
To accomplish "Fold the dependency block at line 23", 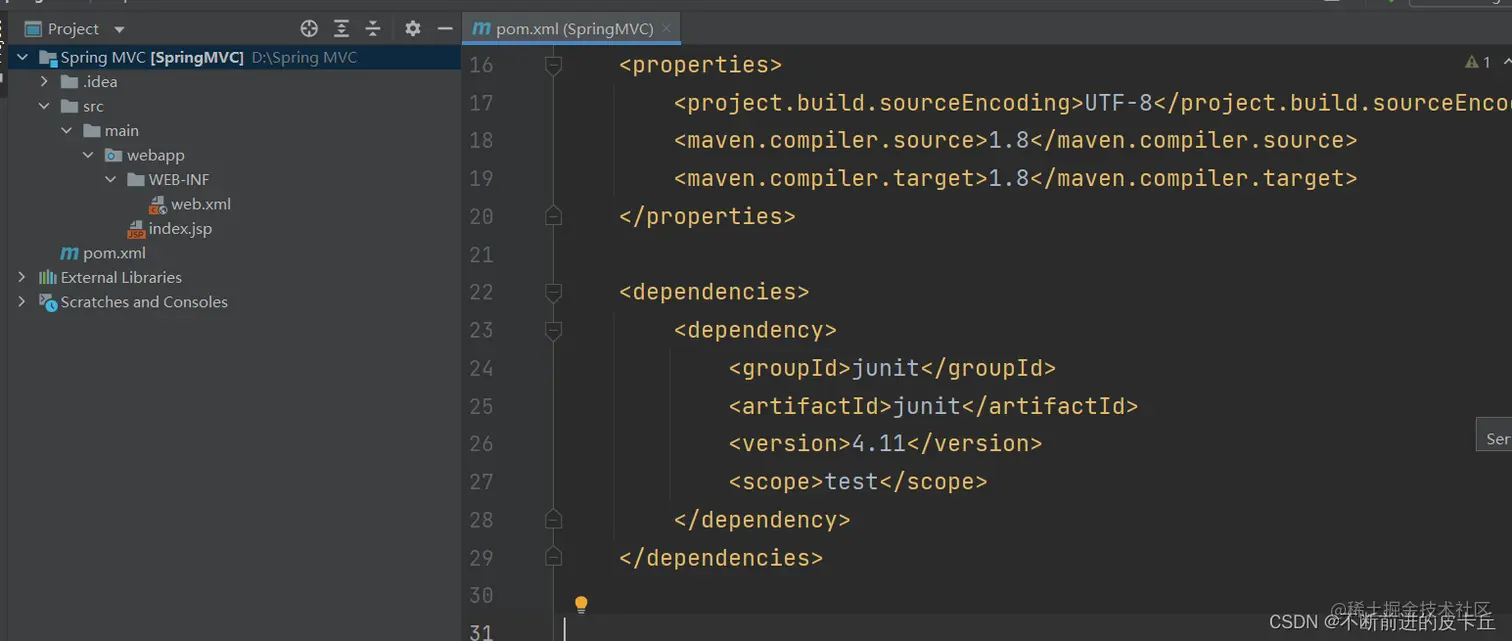I will pyautogui.click(x=553, y=330).
